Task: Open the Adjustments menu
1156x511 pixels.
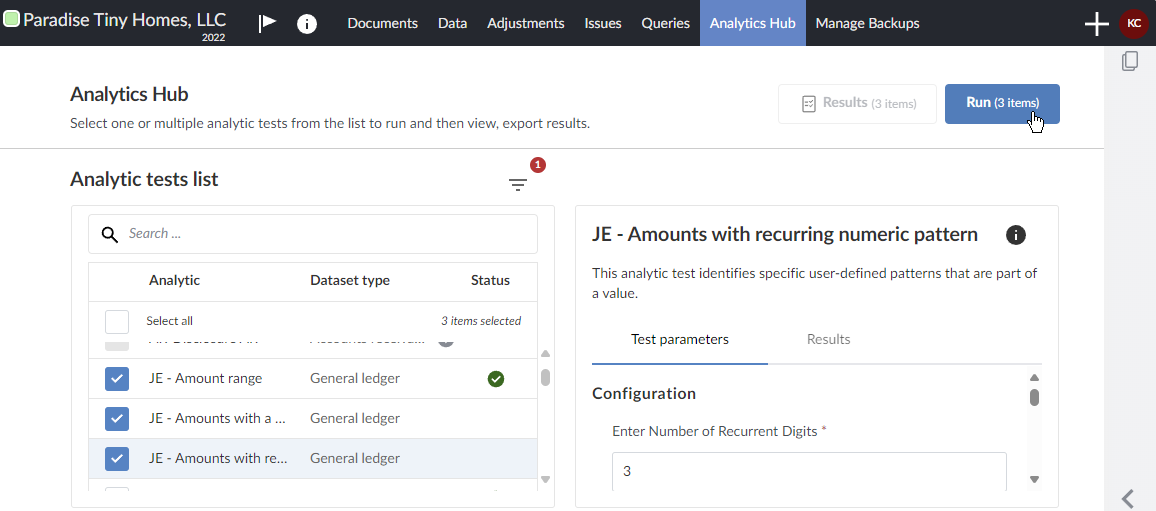Action: coord(525,23)
